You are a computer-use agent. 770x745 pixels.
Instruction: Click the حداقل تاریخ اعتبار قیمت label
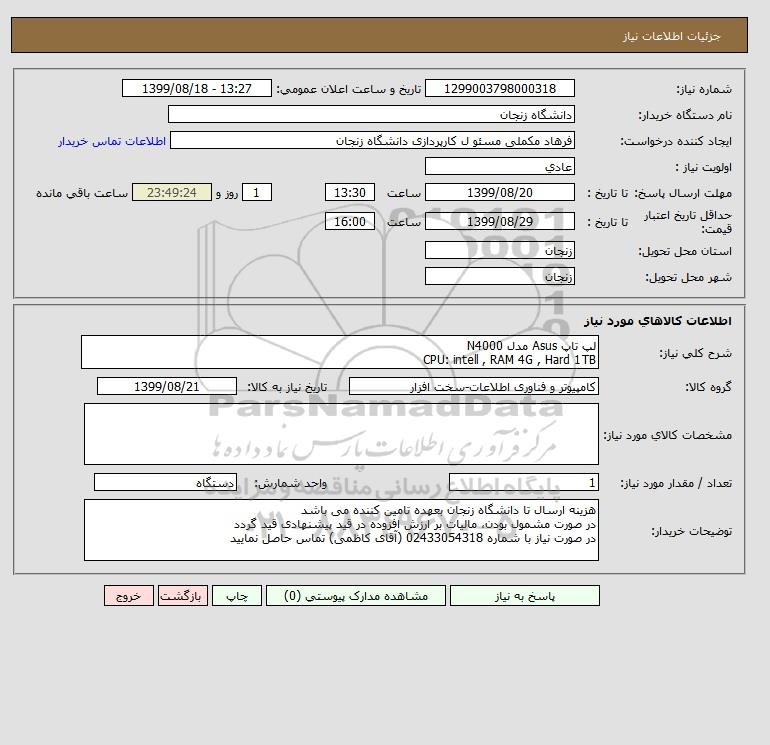[x=688, y=222]
